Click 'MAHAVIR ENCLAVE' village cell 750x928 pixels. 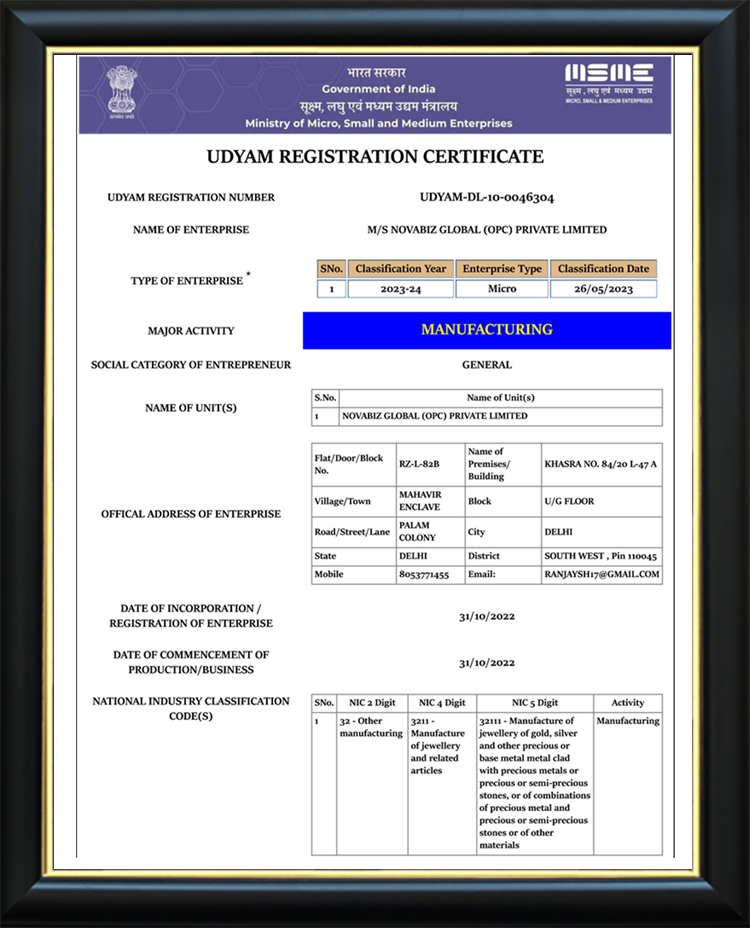[430, 501]
